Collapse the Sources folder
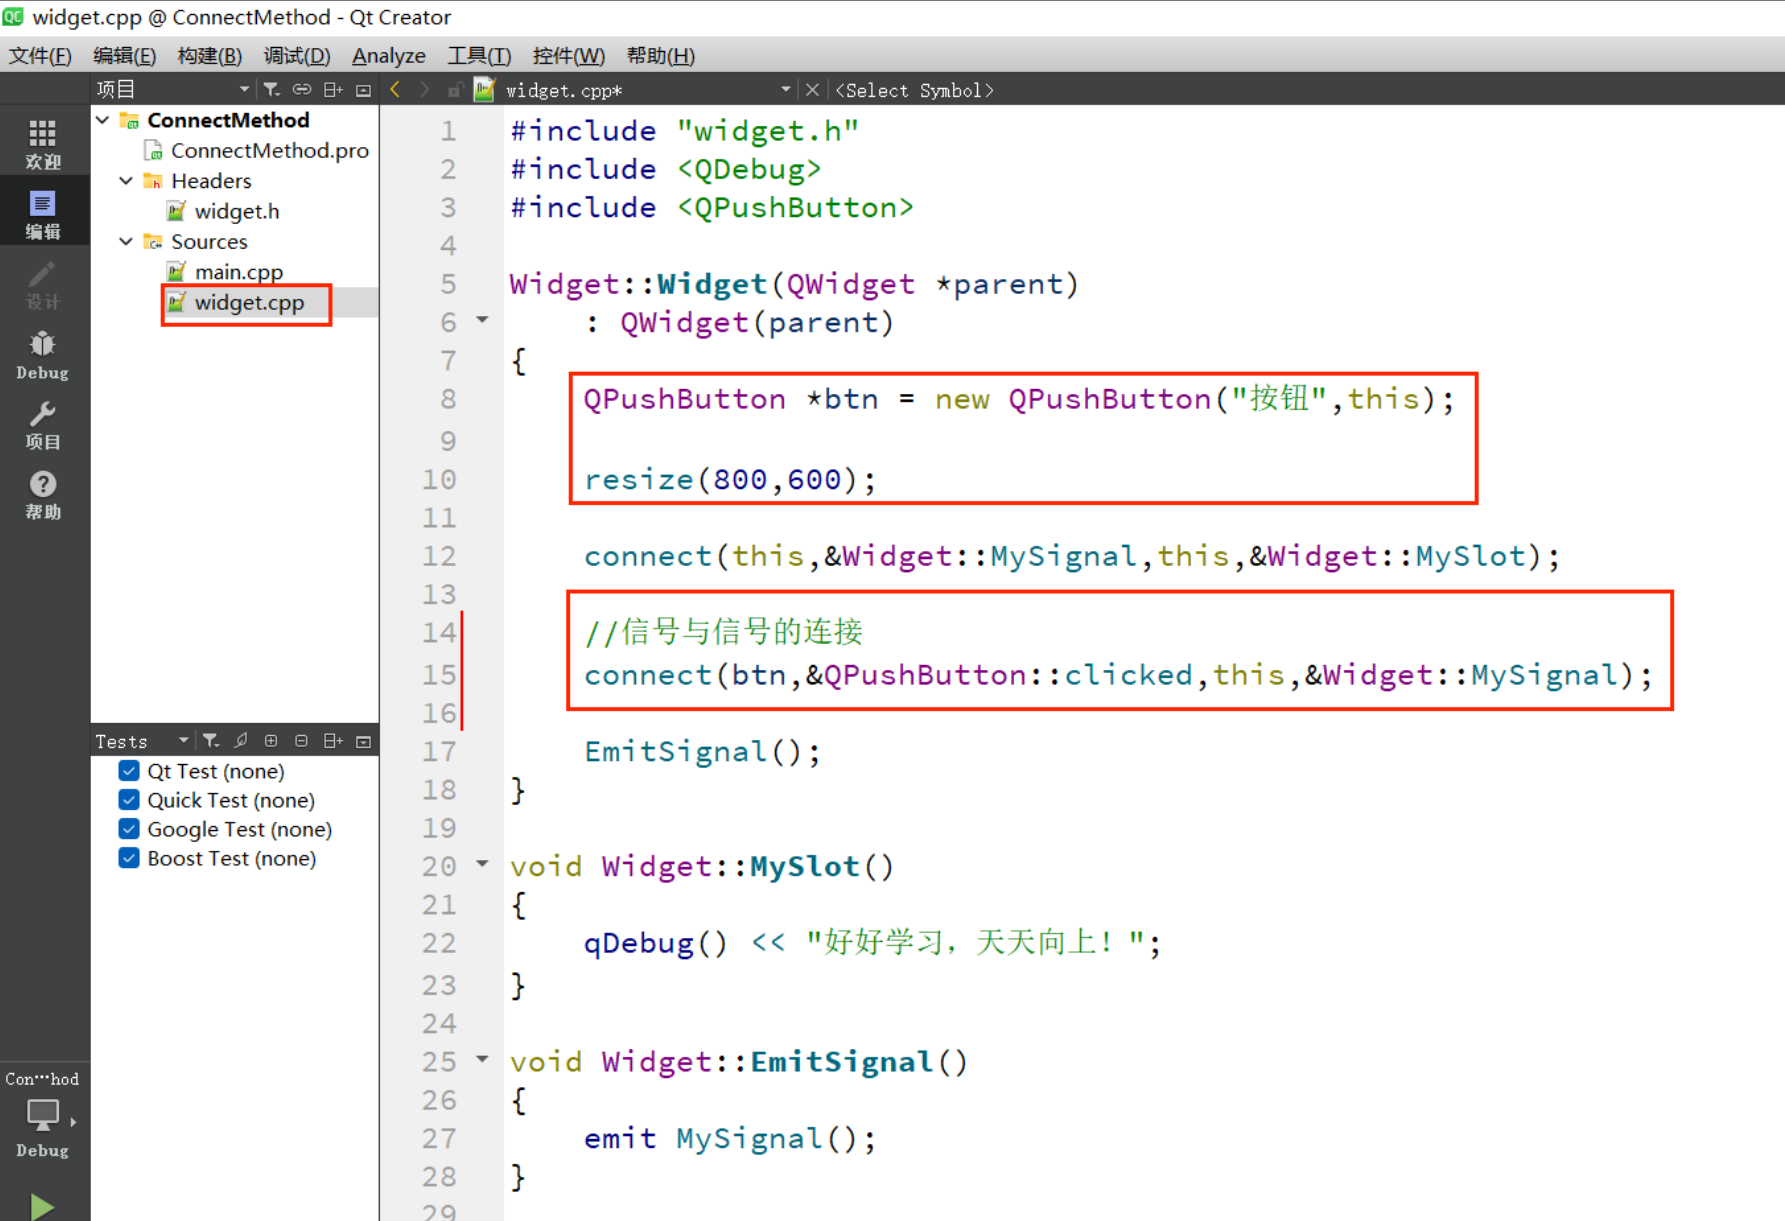This screenshot has width=1785, height=1221. tap(126, 241)
